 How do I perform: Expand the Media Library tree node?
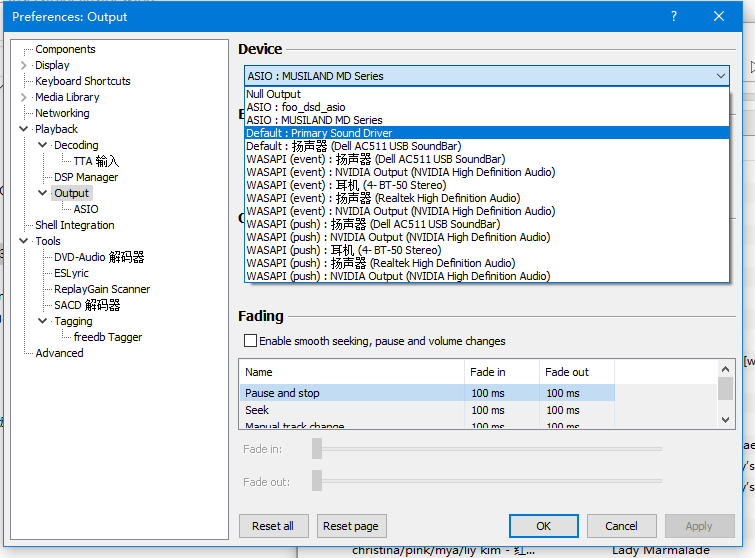click(24, 97)
